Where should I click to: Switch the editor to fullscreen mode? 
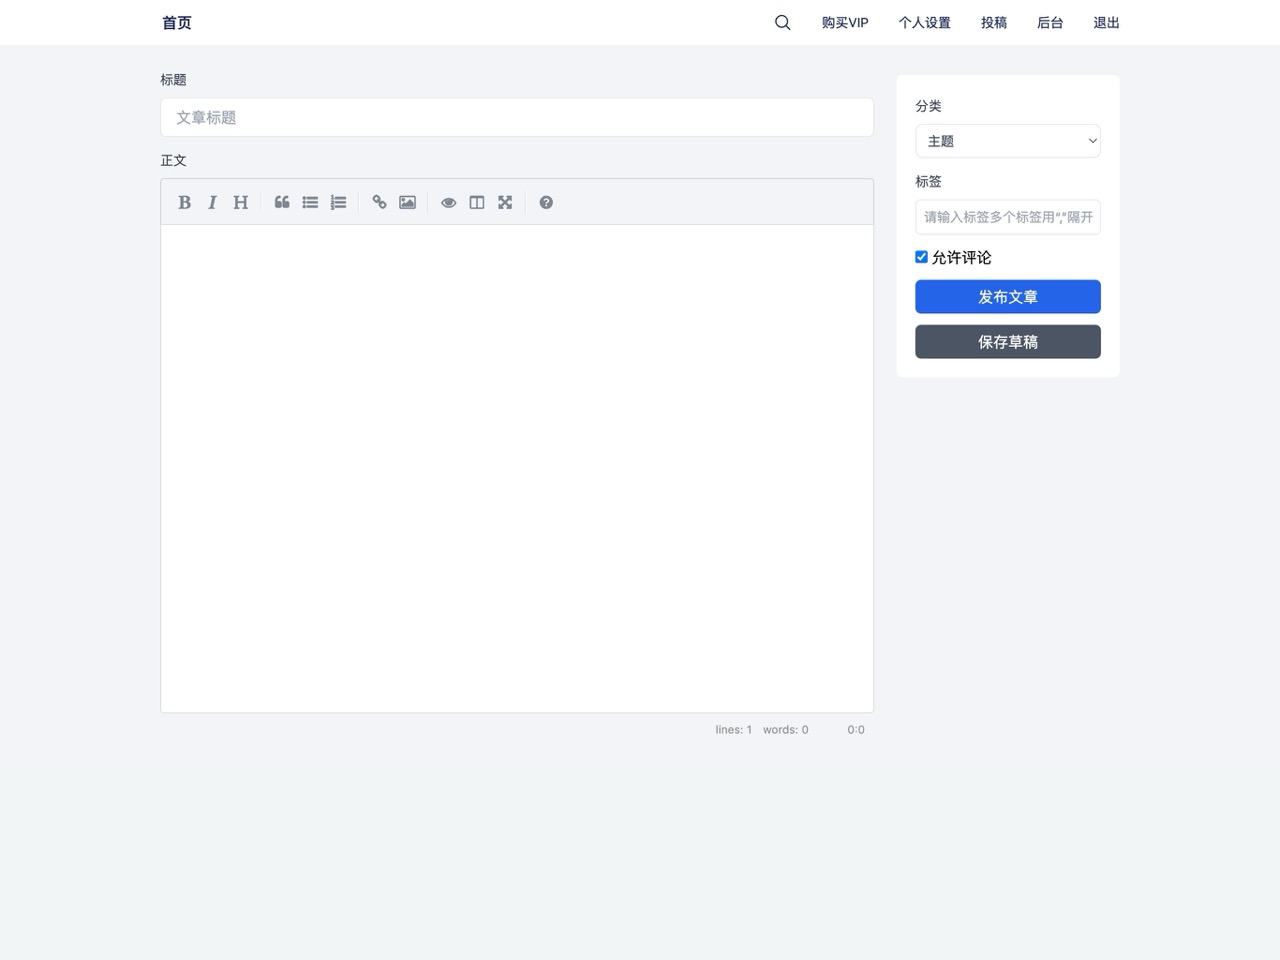click(504, 202)
